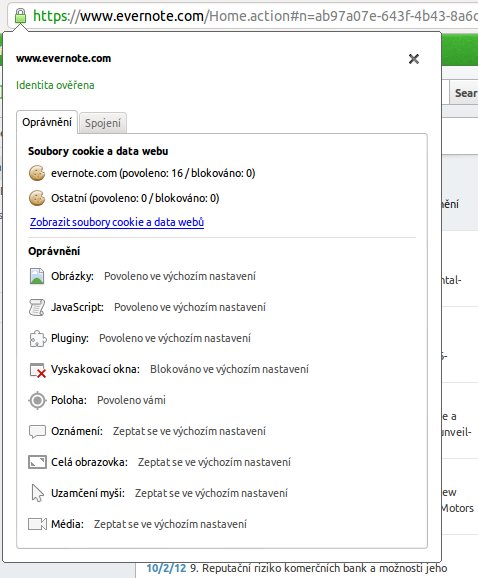
Task: Open Uzamčení myši permission dropdown
Action: pos(211,493)
